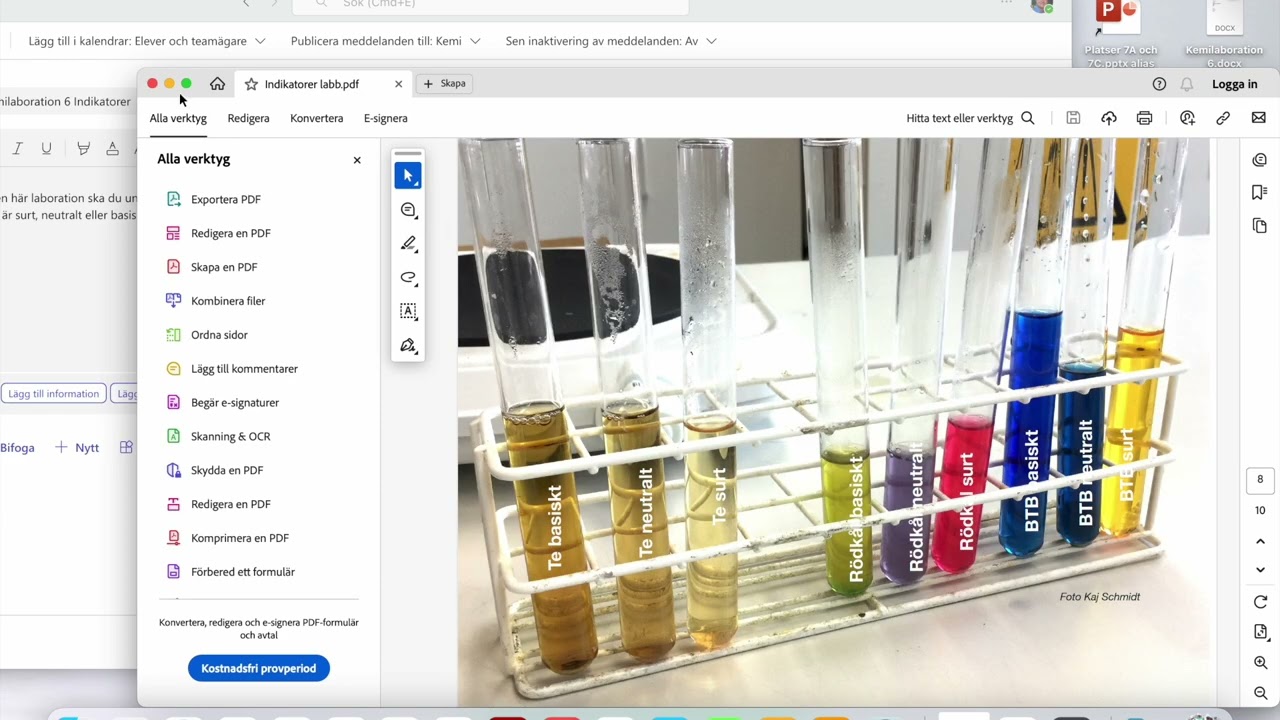Viewport: 1280px width, 720px height.
Task: Print the document
Action: 1145,118
